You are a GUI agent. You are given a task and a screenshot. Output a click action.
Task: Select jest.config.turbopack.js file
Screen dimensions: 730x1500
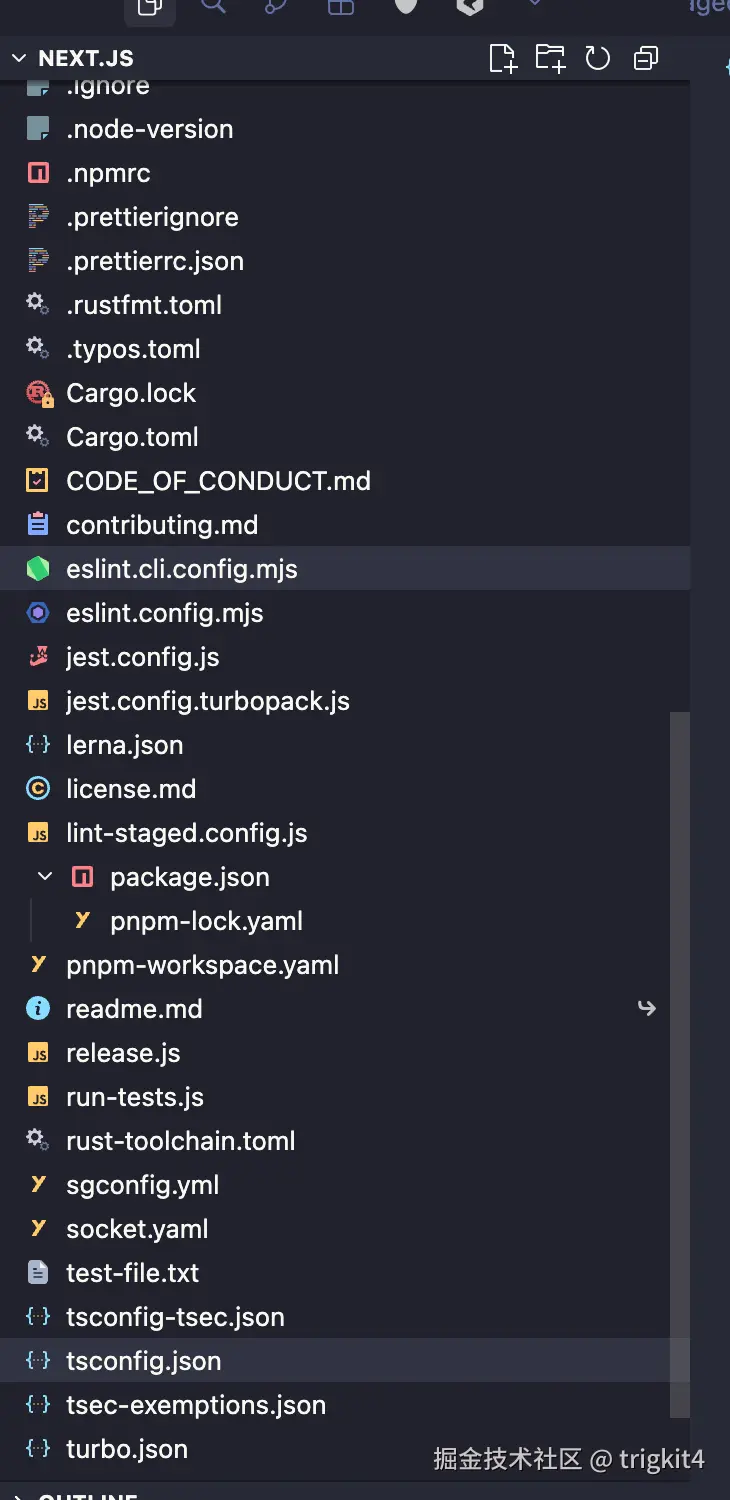207,701
